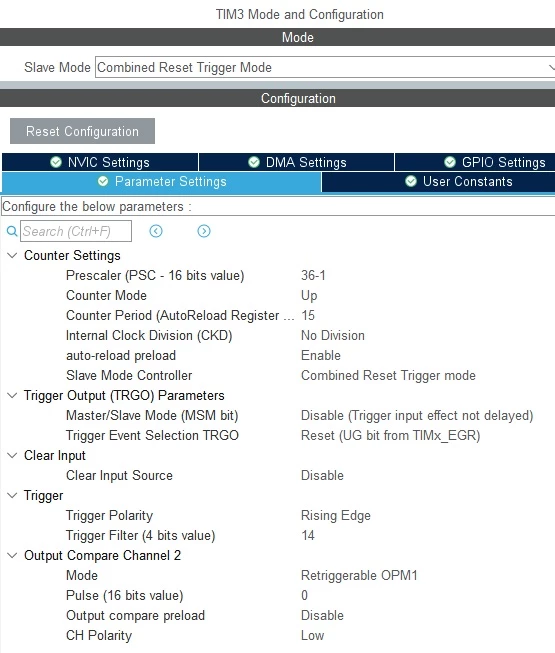Change Trigger Polarity Rising Edge value
The image size is (555, 653).
[x=336, y=515]
